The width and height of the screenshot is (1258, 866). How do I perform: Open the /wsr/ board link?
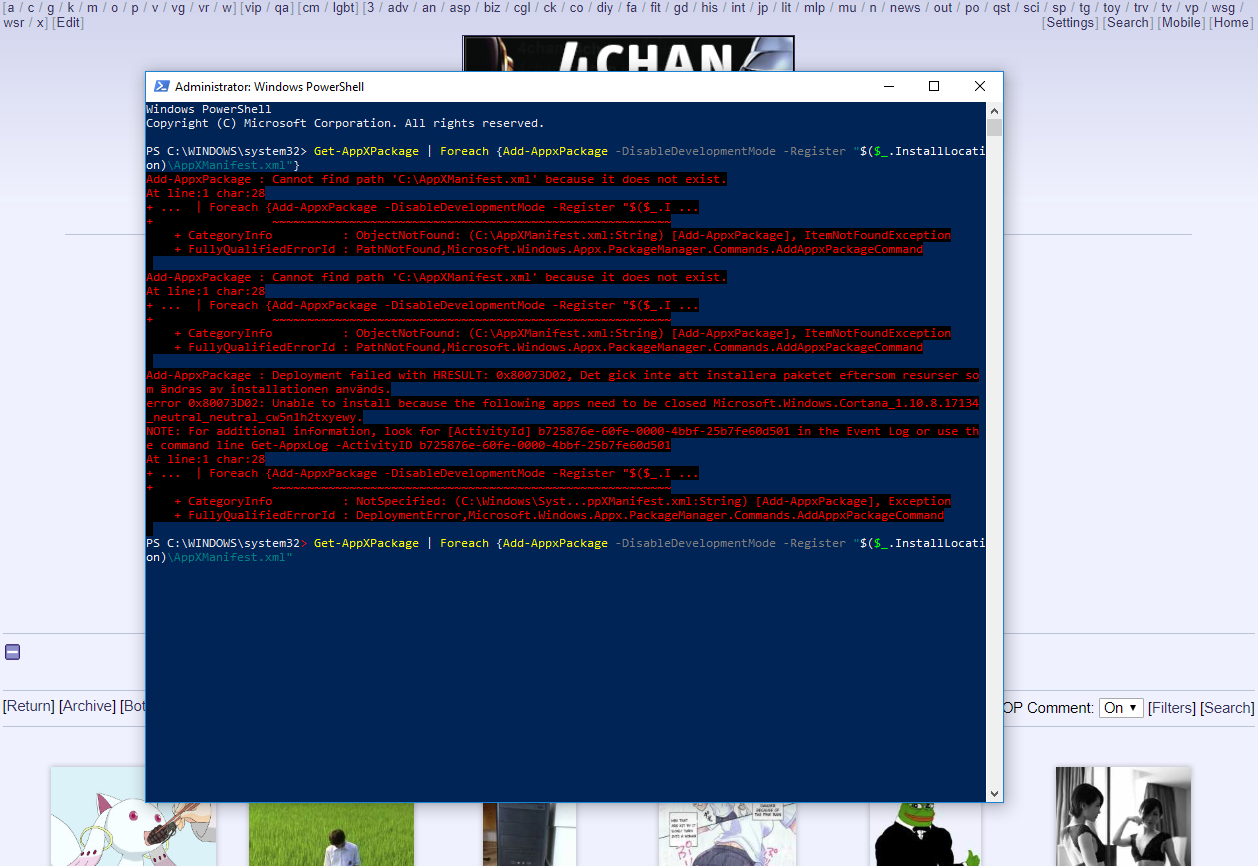click(14, 23)
